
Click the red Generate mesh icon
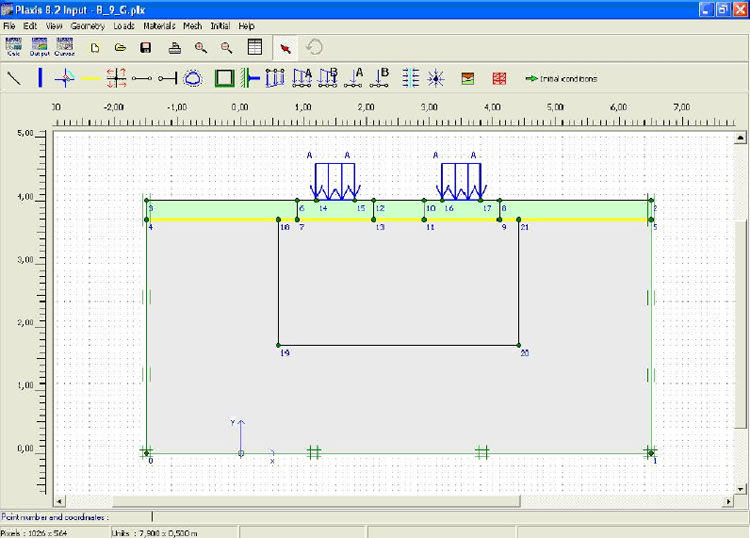click(x=500, y=77)
